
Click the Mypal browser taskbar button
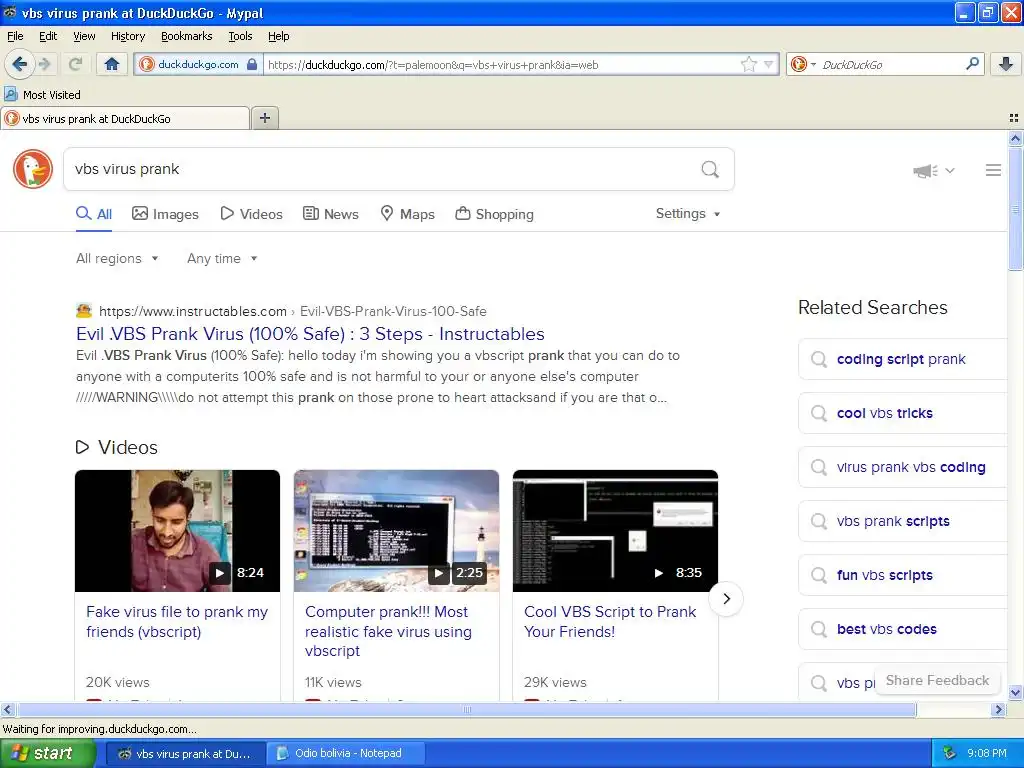(185, 754)
